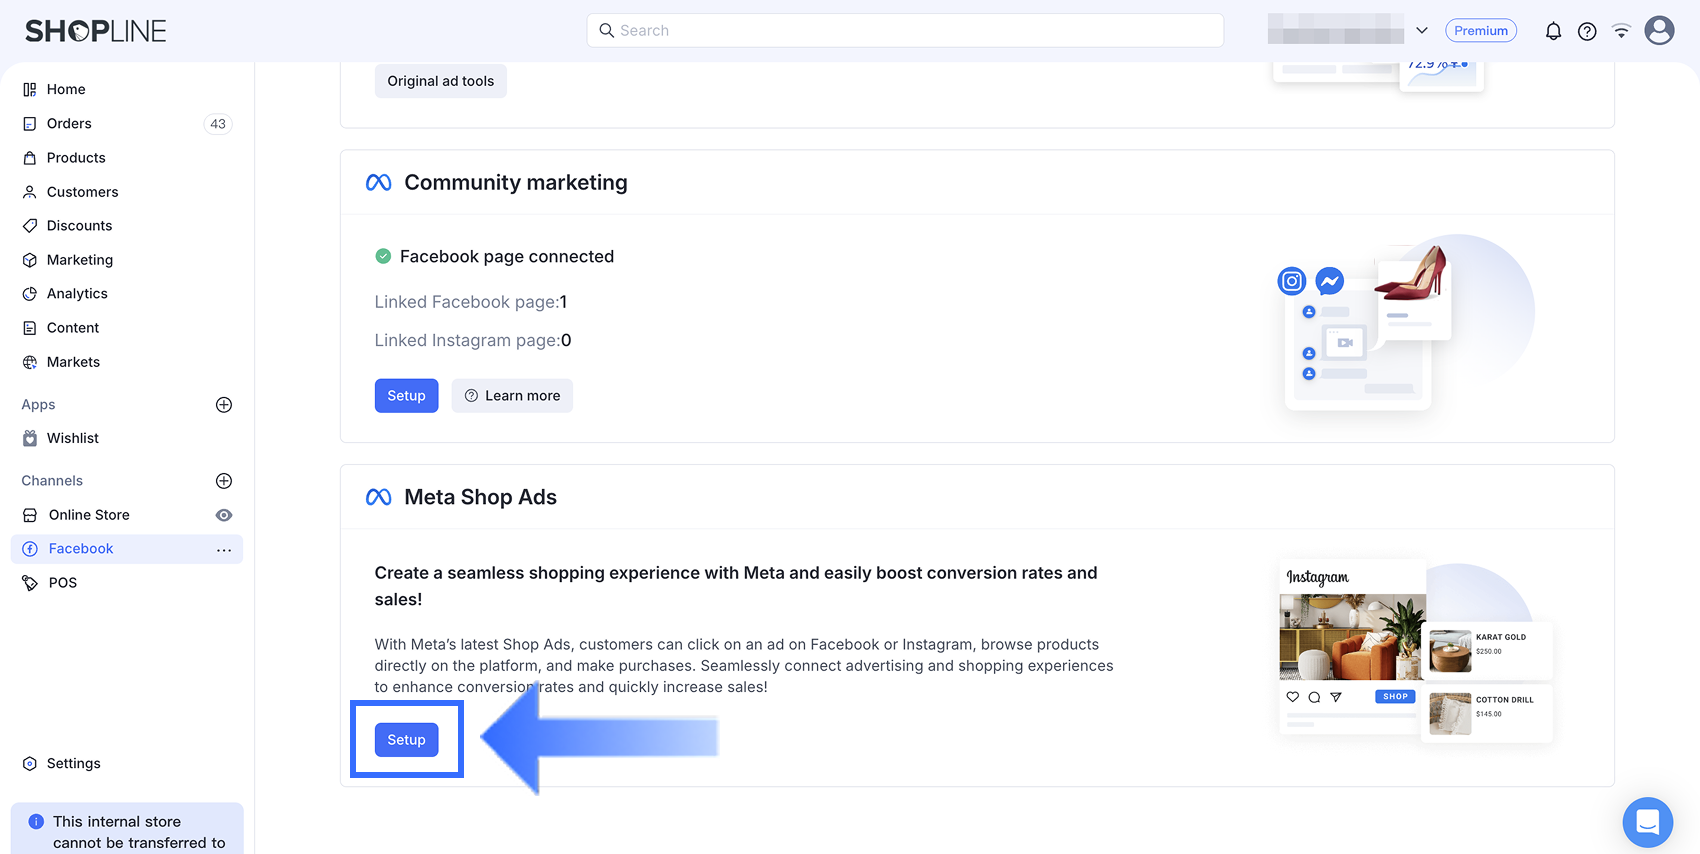The width and height of the screenshot is (1700, 854).
Task: Open the notifications bell
Action: pyautogui.click(x=1553, y=31)
